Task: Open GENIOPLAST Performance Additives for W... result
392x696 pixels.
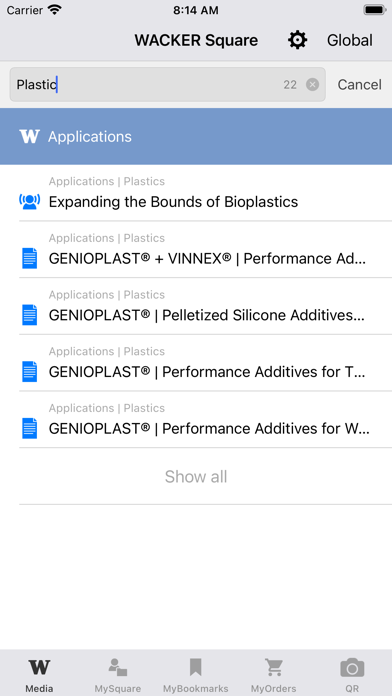Action: point(206,420)
